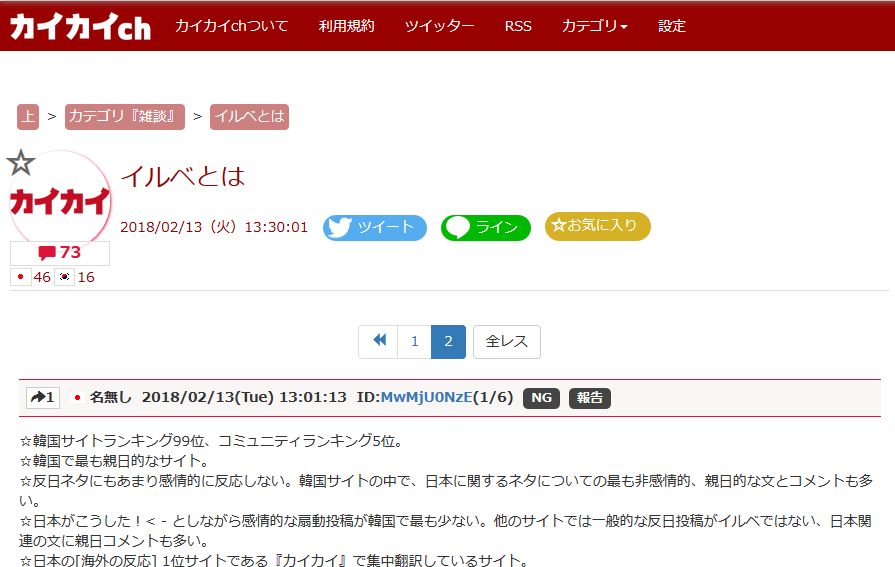Click the red comment count bubble 73
The height and width of the screenshot is (567, 895).
point(60,253)
